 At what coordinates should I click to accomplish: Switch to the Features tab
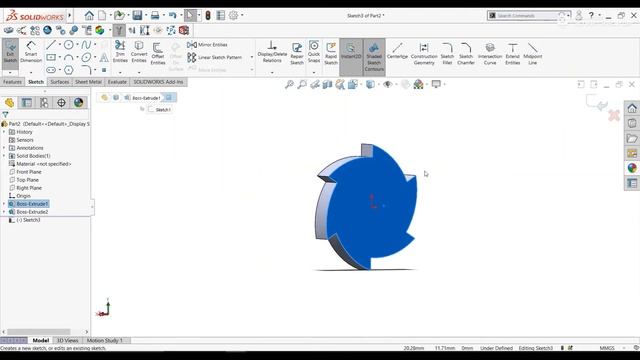[x=12, y=82]
